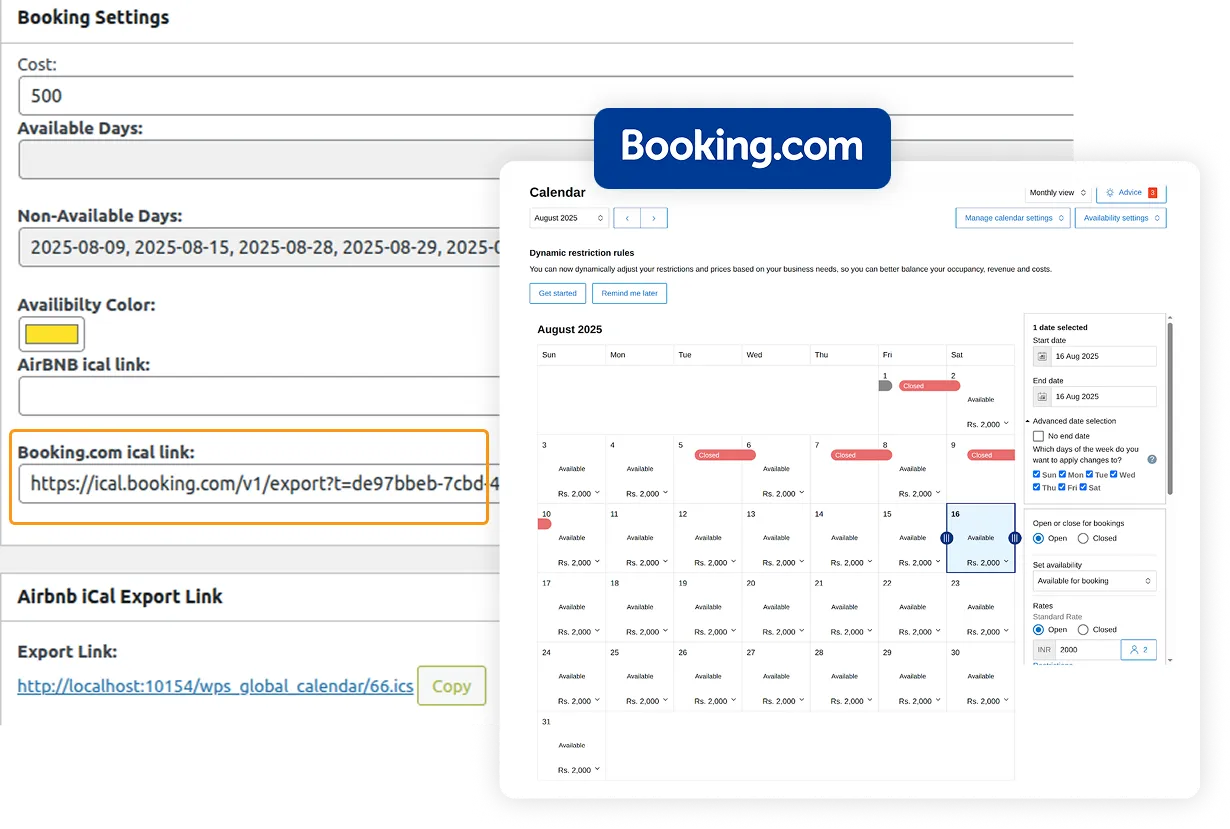Open the price chevron on August 2
The width and height of the screenshot is (1230, 829).
[1005, 424]
